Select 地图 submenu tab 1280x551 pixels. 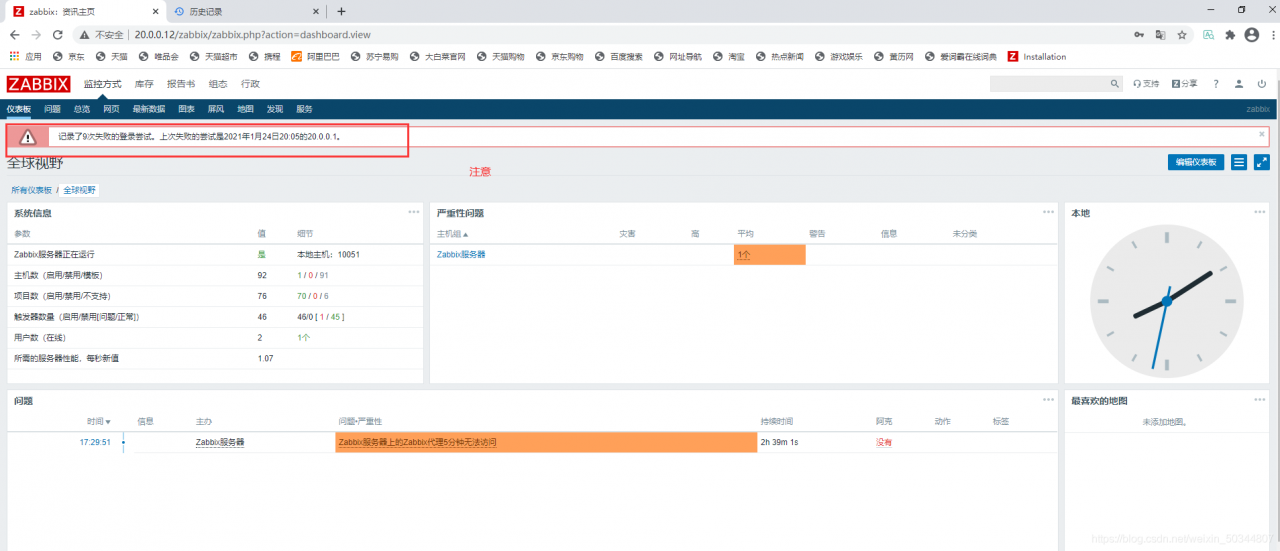point(246,109)
